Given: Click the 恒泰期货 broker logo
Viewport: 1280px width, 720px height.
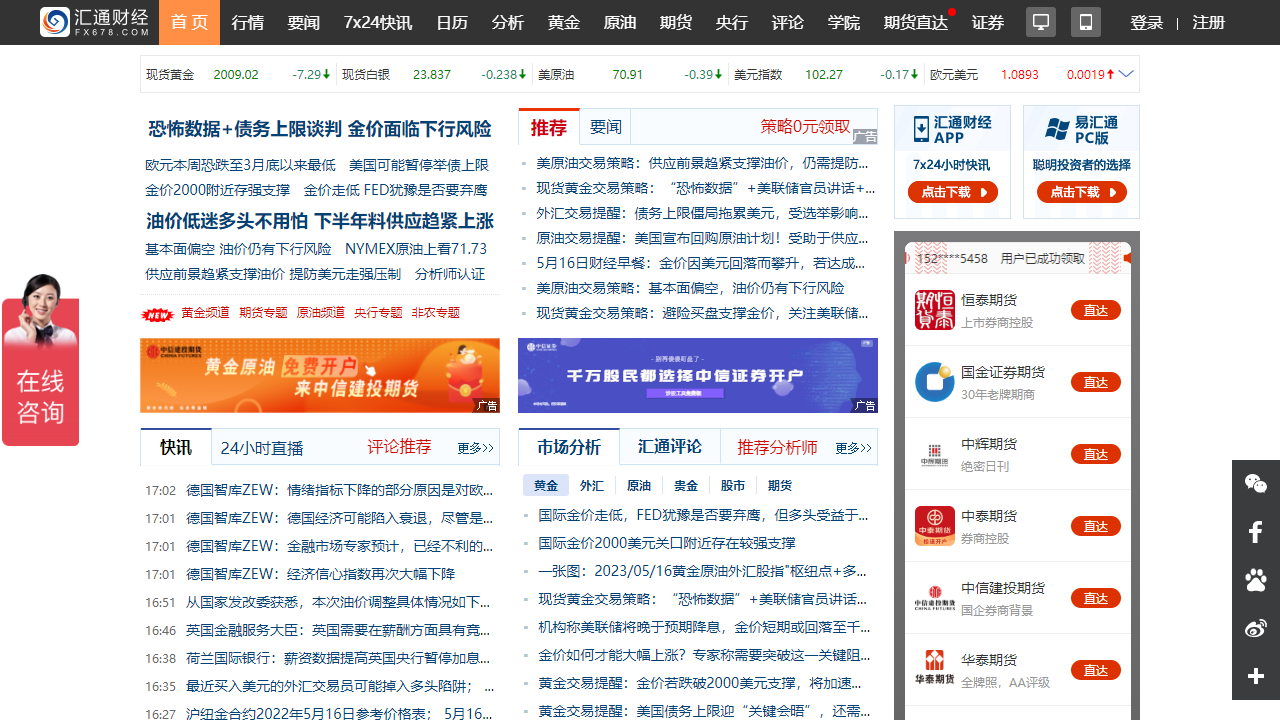Looking at the screenshot, I should tap(934, 309).
